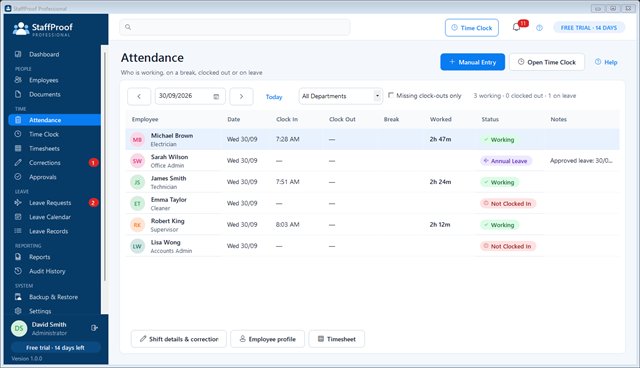The image size is (640, 368).
Task: Click the help circle icon in top bar
Action: [x=540, y=28]
